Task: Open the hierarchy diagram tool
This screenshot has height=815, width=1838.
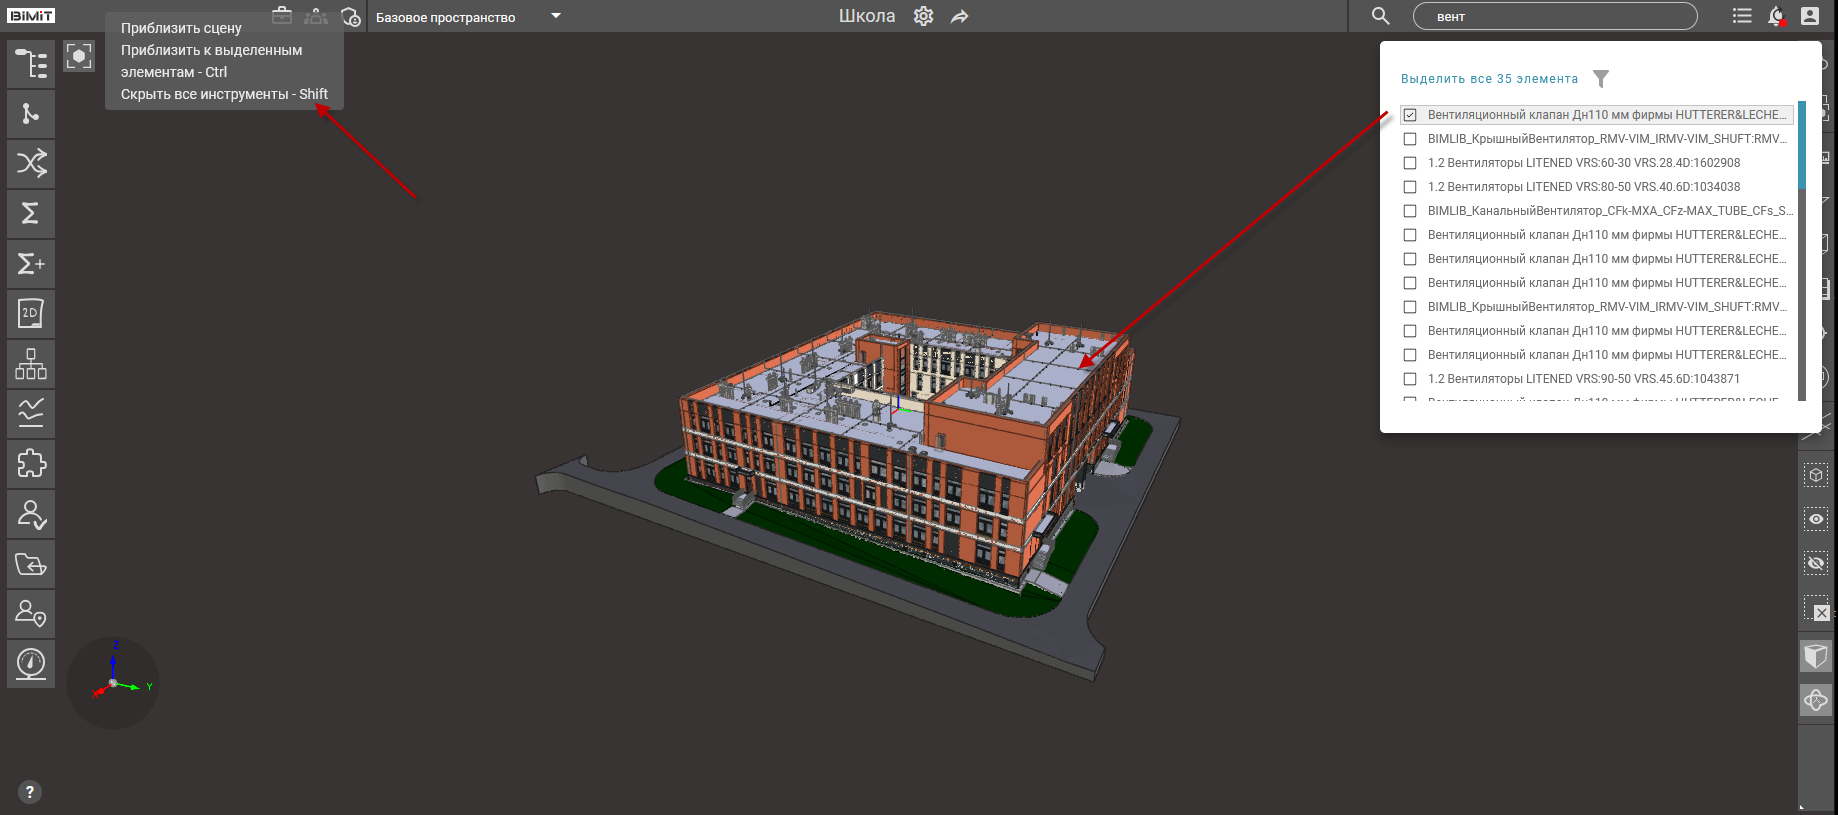Action: pyautogui.click(x=31, y=364)
